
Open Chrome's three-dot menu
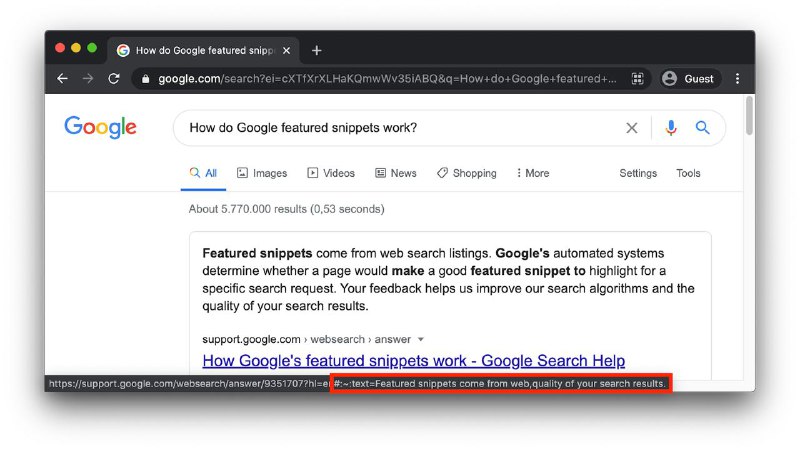point(737,79)
